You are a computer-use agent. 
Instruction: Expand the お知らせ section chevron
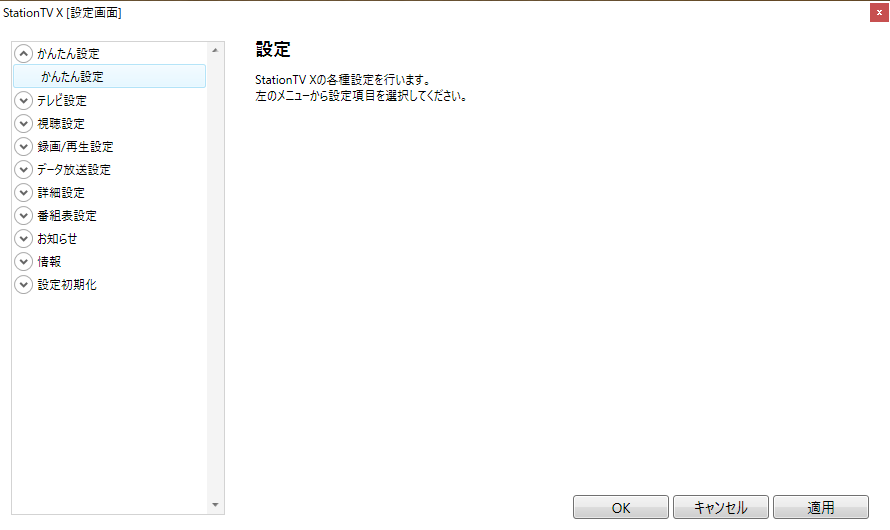(23, 238)
